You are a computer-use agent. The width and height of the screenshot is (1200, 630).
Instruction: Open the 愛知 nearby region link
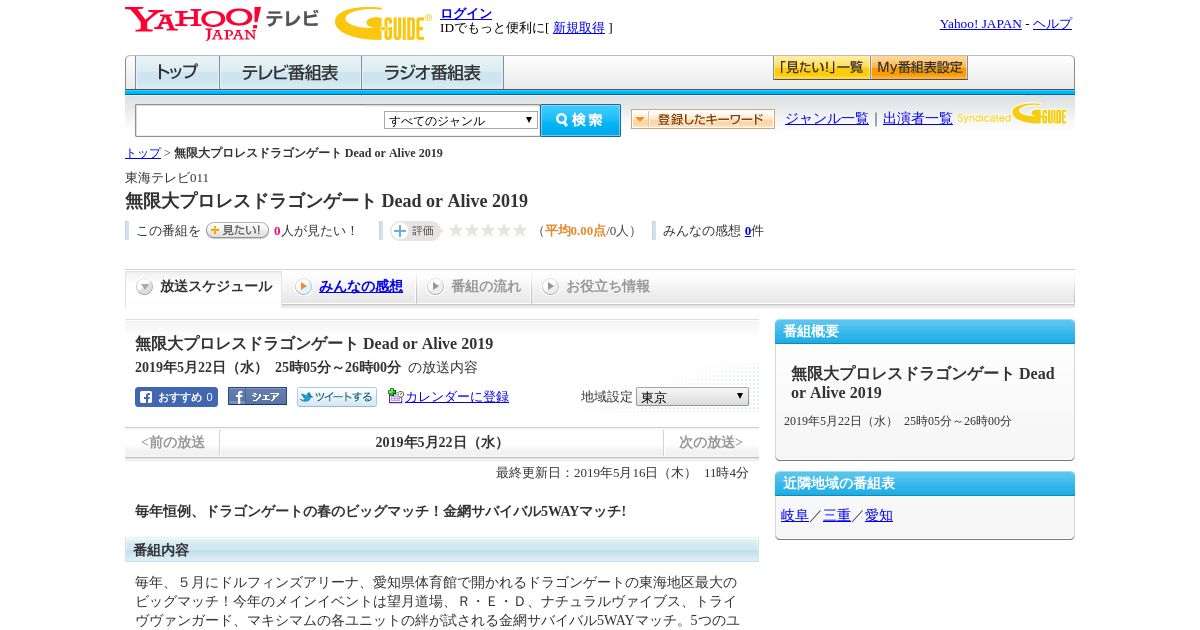(879, 516)
